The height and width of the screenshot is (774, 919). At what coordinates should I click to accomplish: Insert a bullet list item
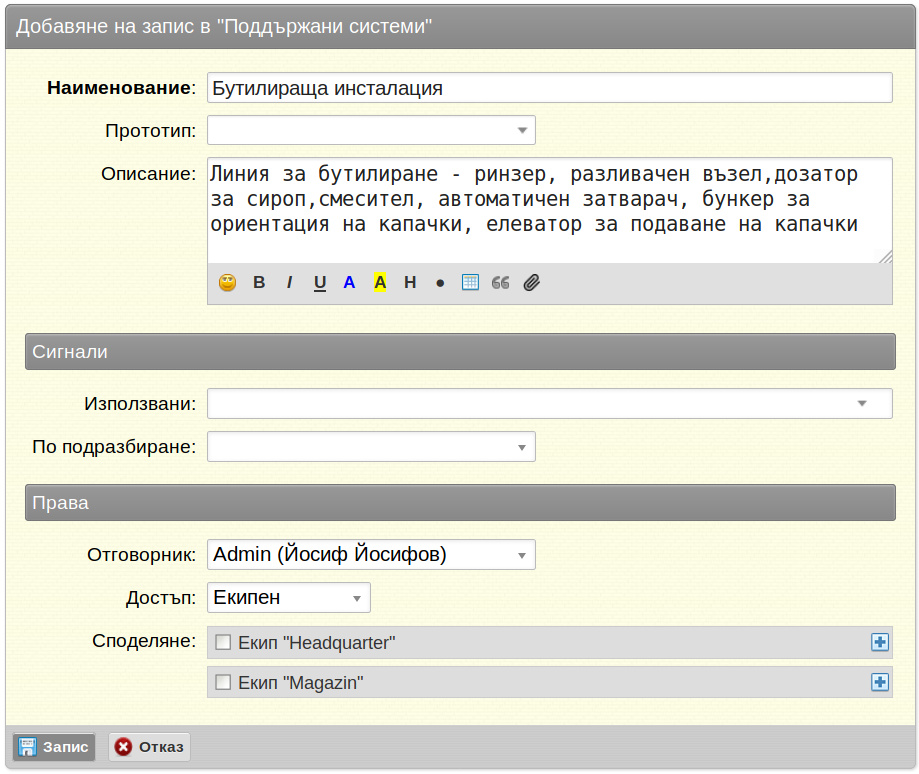tap(440, 284)
